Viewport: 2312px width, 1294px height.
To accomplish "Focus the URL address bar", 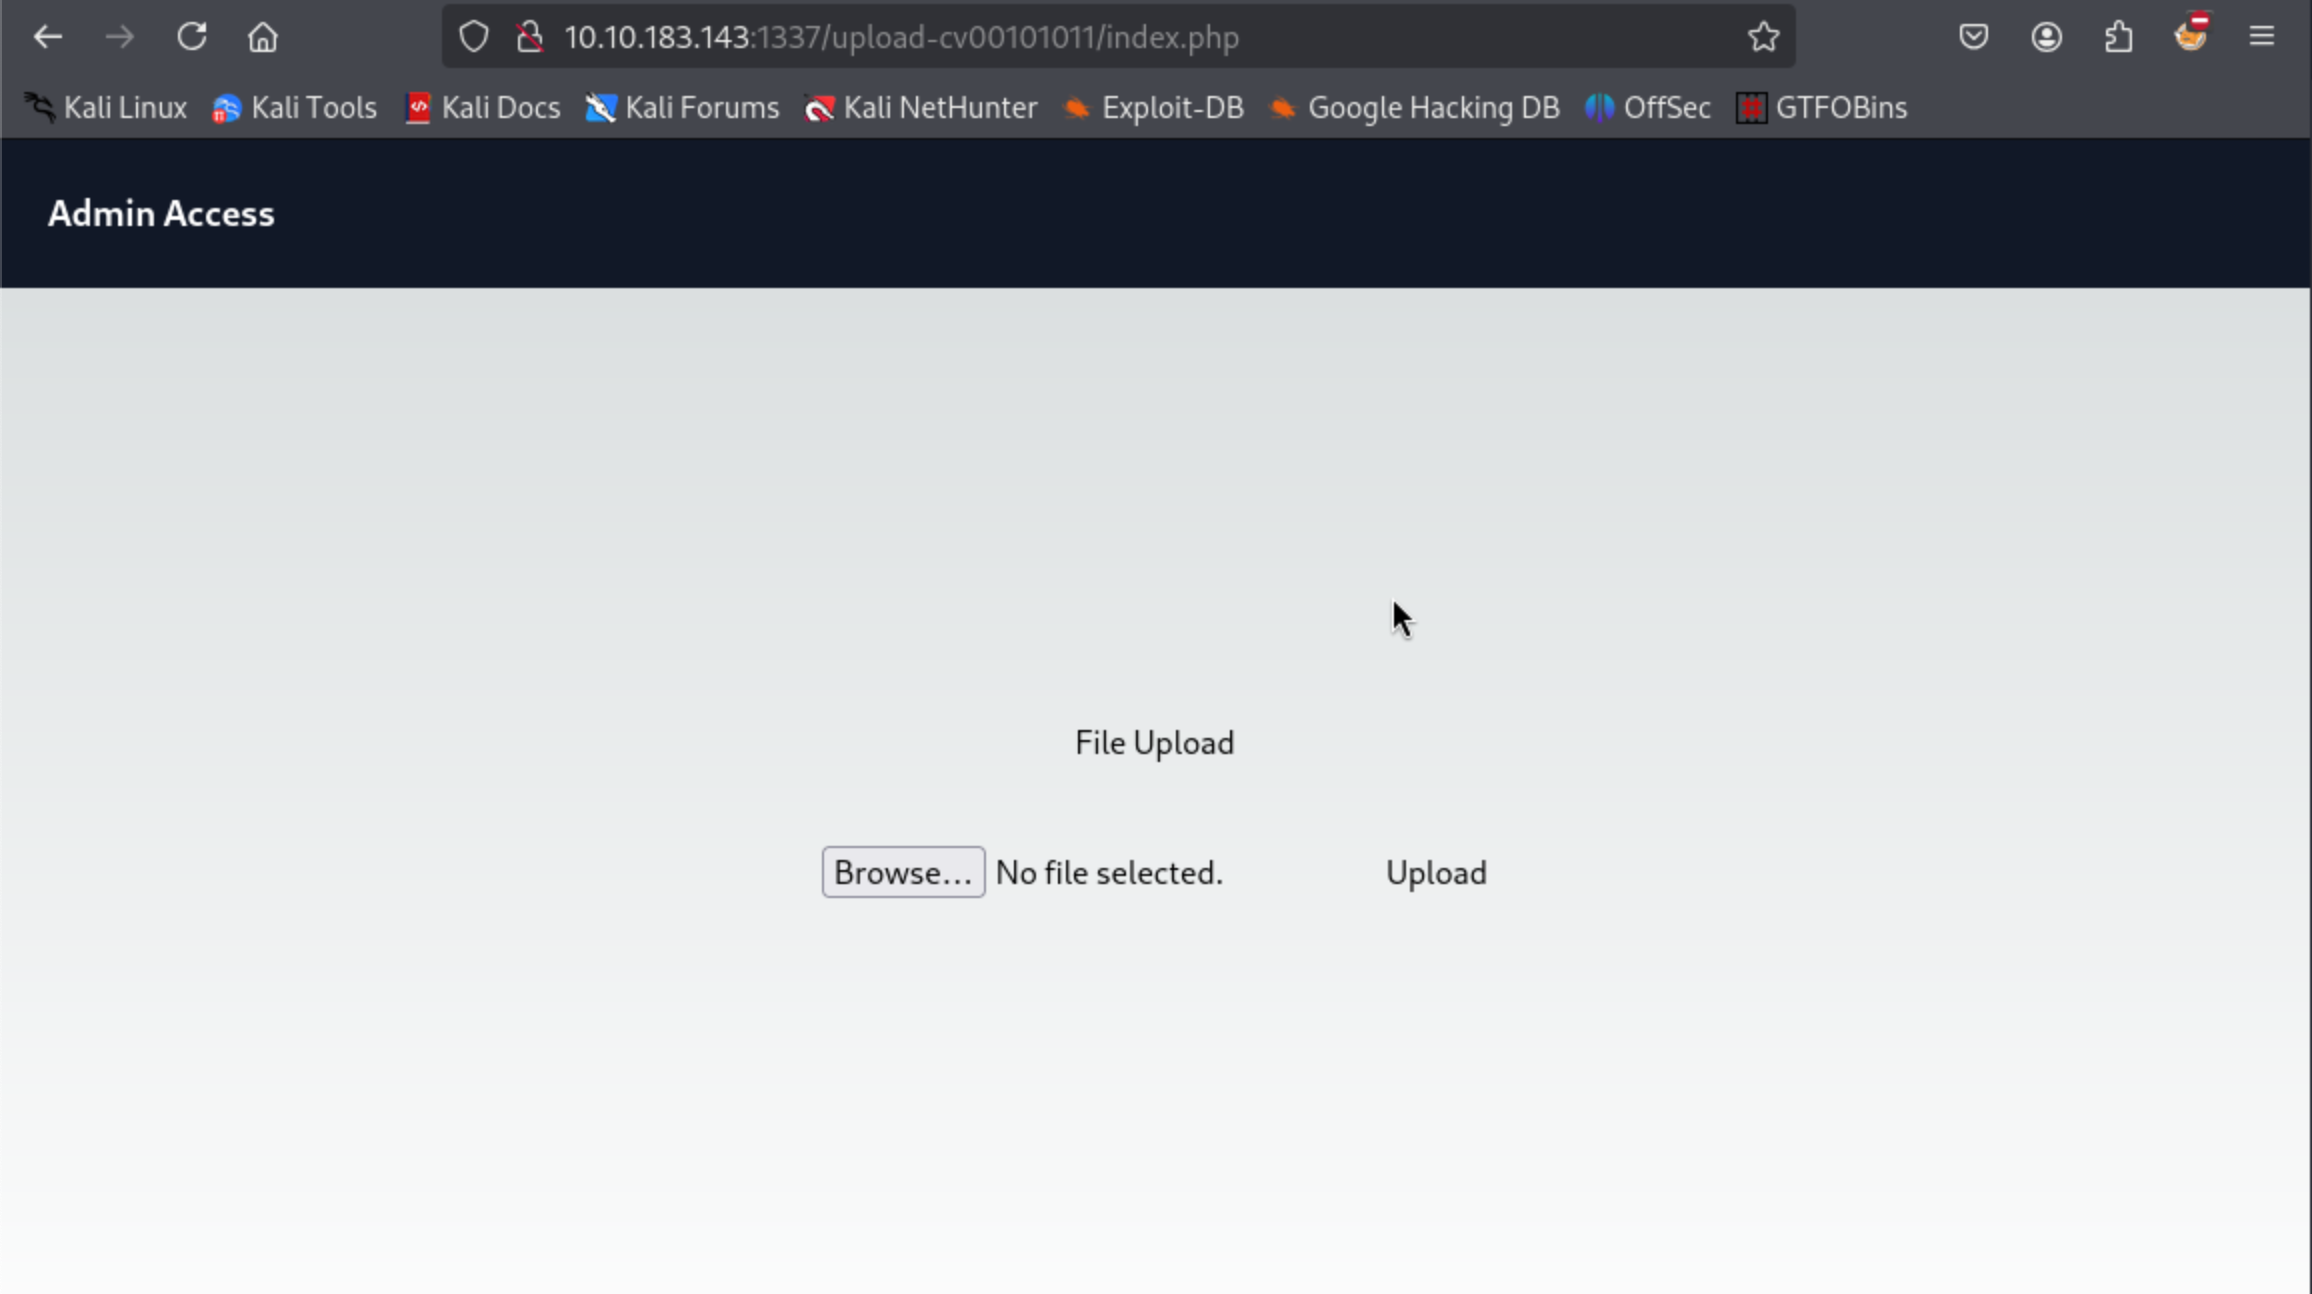I will point(1100,37).
